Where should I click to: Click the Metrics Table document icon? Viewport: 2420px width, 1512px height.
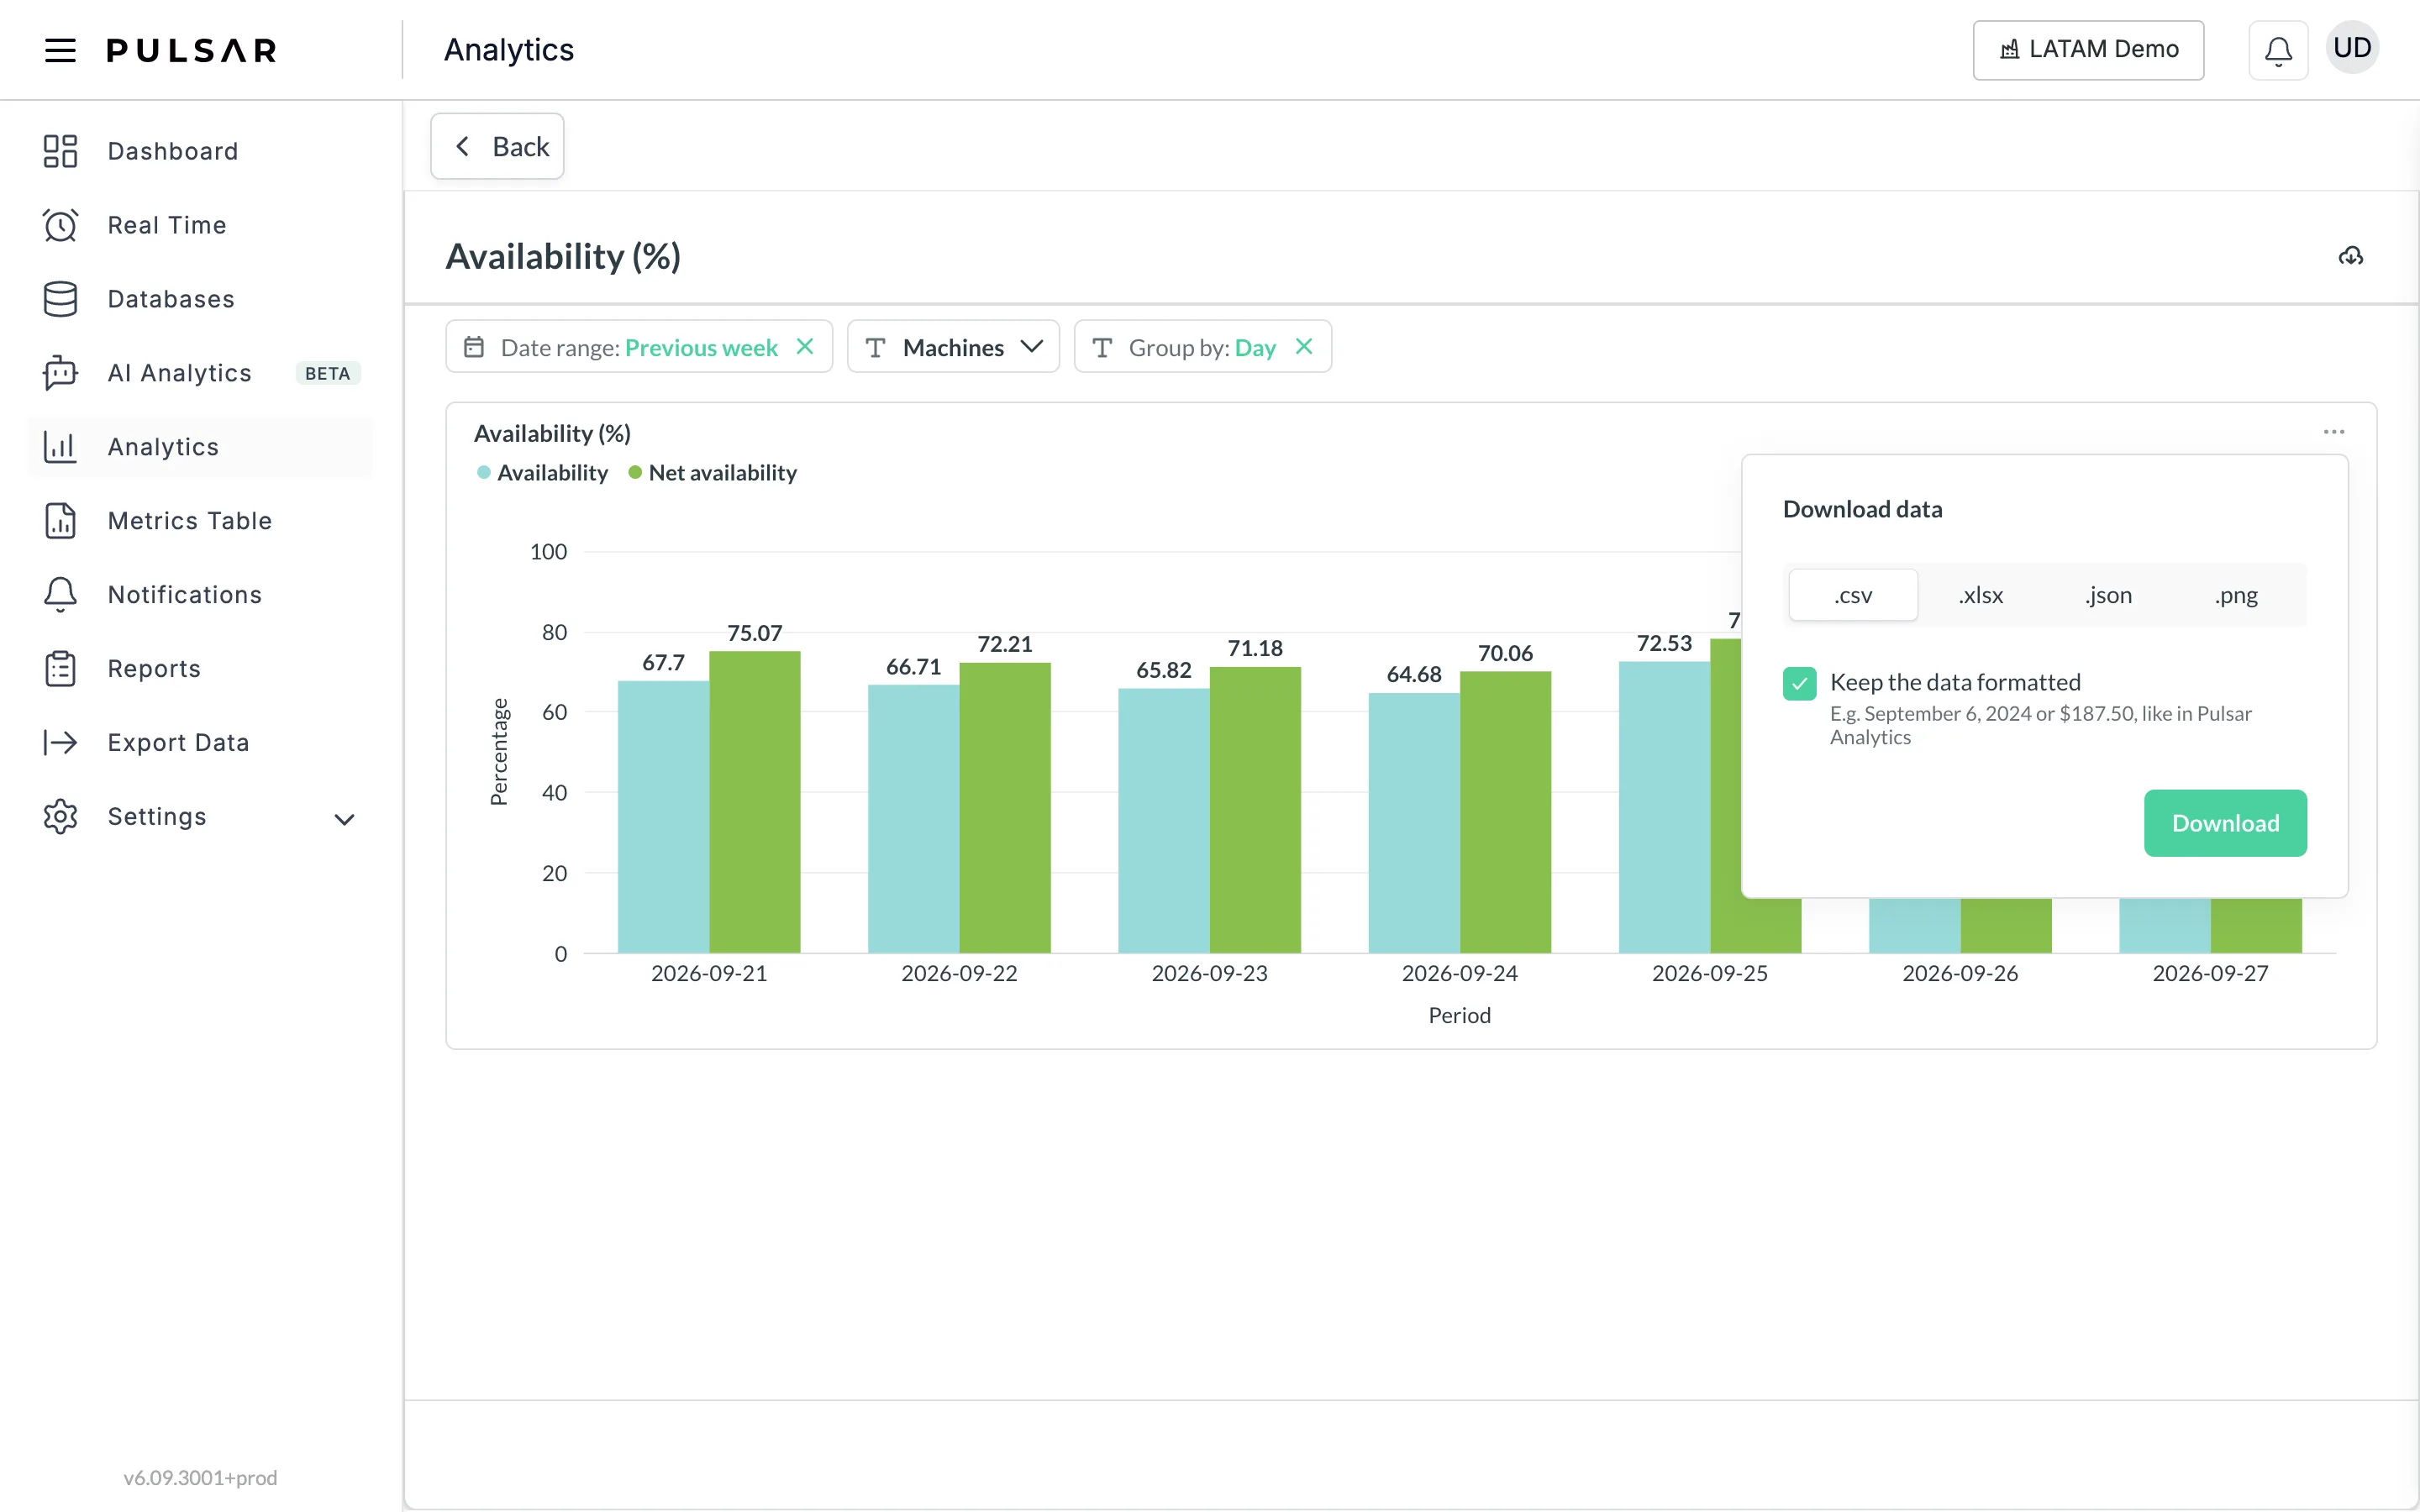60,521
